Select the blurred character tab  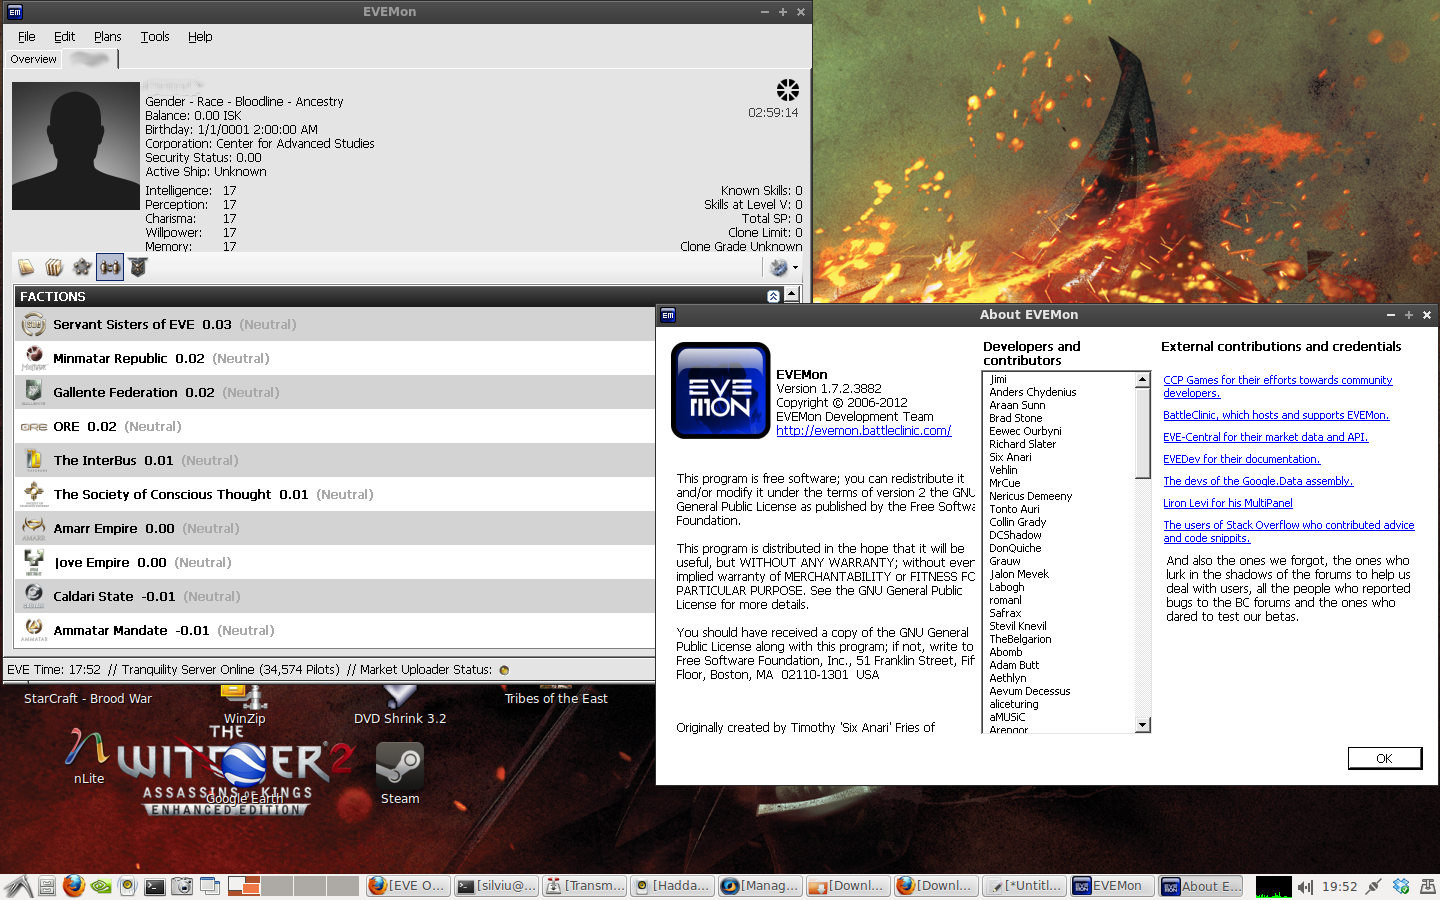point(90,59)
